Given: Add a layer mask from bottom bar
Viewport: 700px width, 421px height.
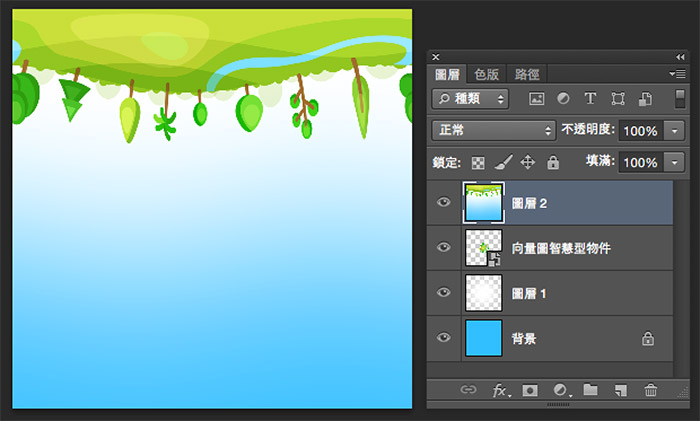Looking at the screenshot, I should point(530,390).
